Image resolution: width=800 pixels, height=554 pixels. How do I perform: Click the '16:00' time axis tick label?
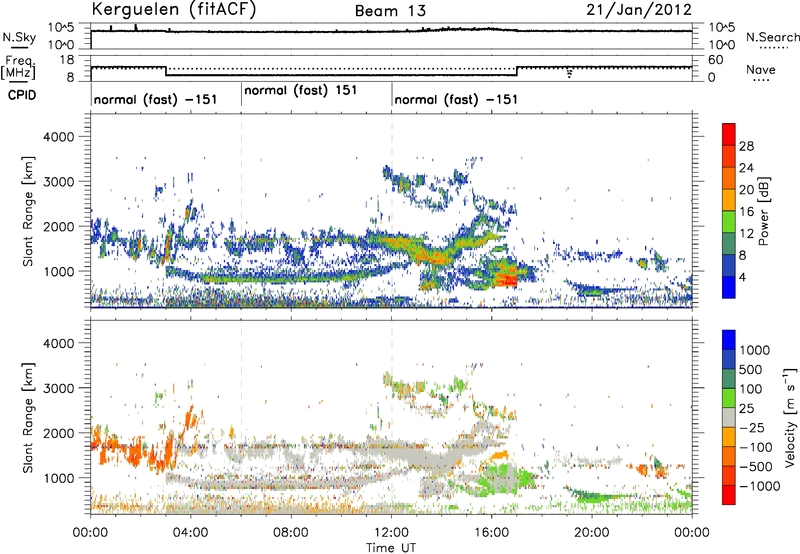click(x=491, y=533)
